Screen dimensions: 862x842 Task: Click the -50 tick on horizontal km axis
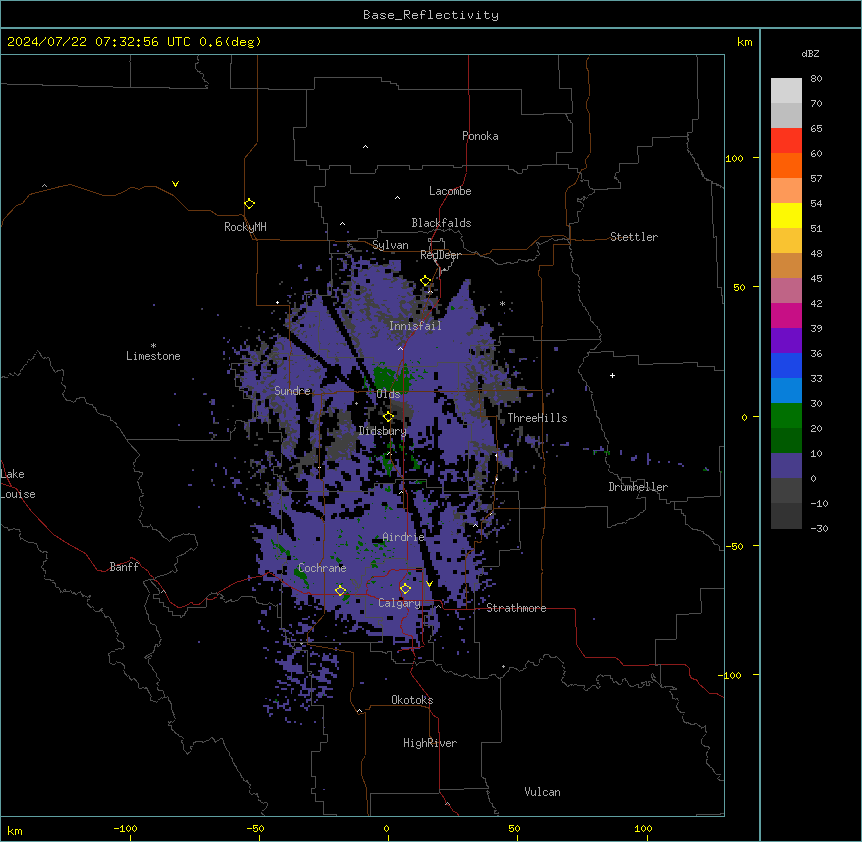255,828
